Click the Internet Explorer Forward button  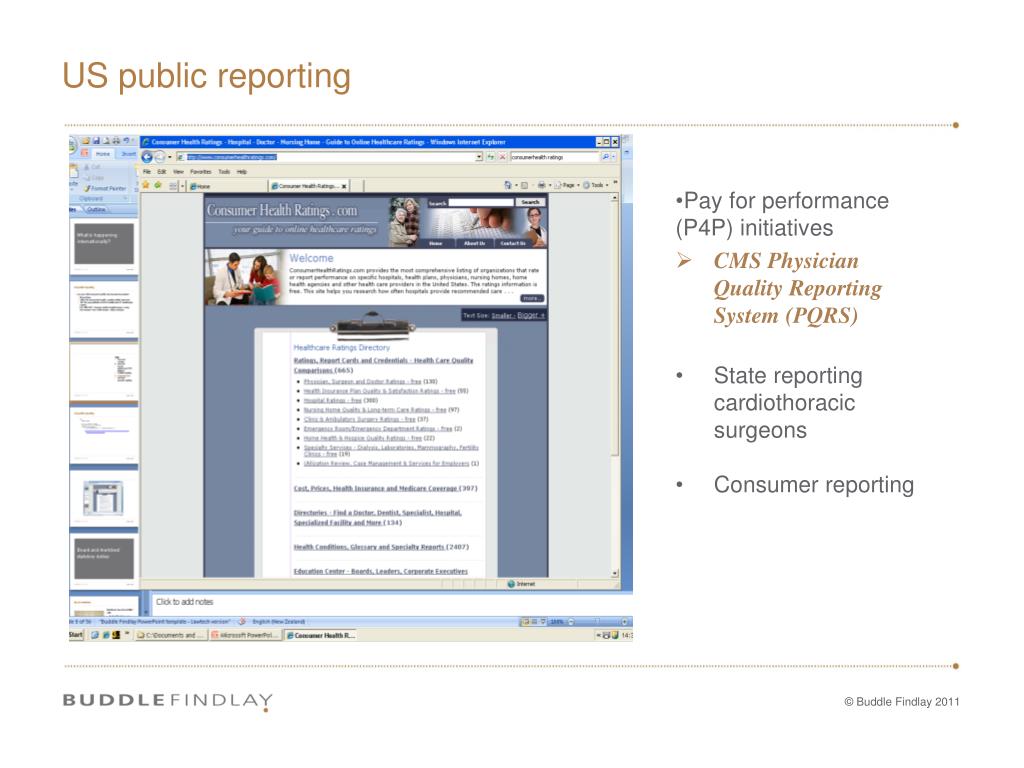click(160, 157)
